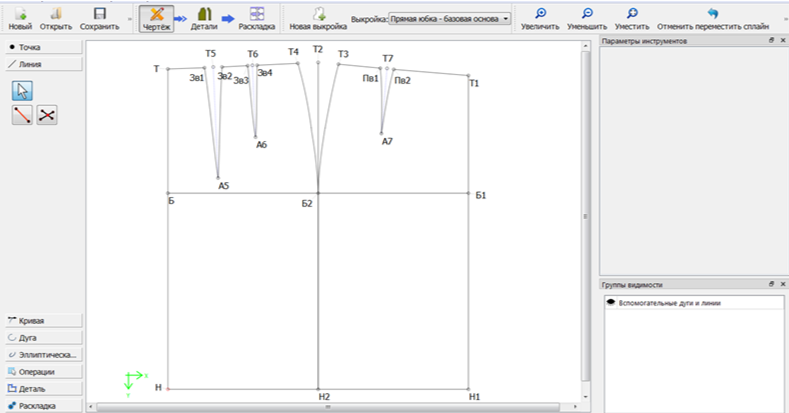Click the canvas horizontal scrollbar
The width and height of the screenshot is (789, 413).
point(328,406)
